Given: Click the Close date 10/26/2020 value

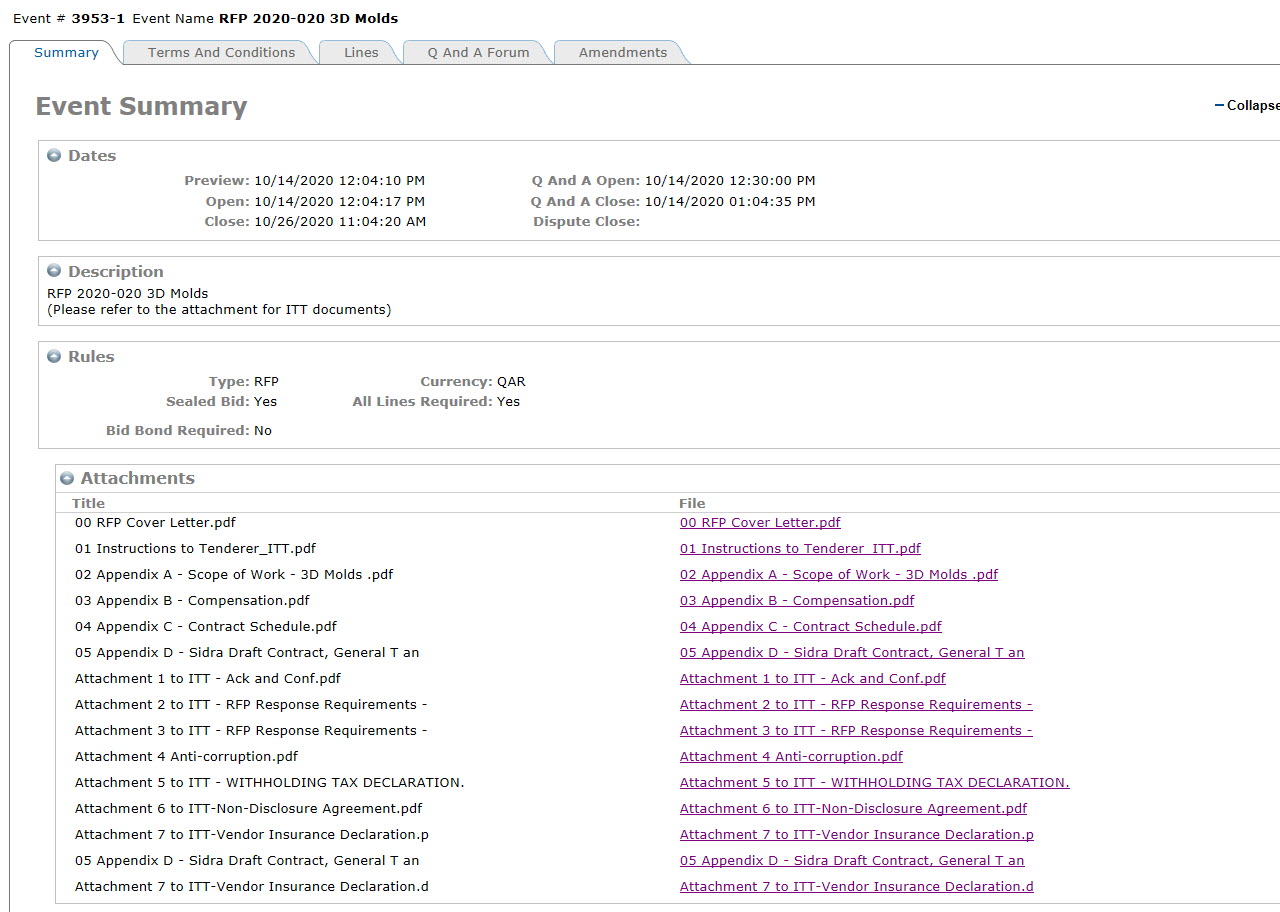Looking at the screenshot, I should tap(340, 221).
